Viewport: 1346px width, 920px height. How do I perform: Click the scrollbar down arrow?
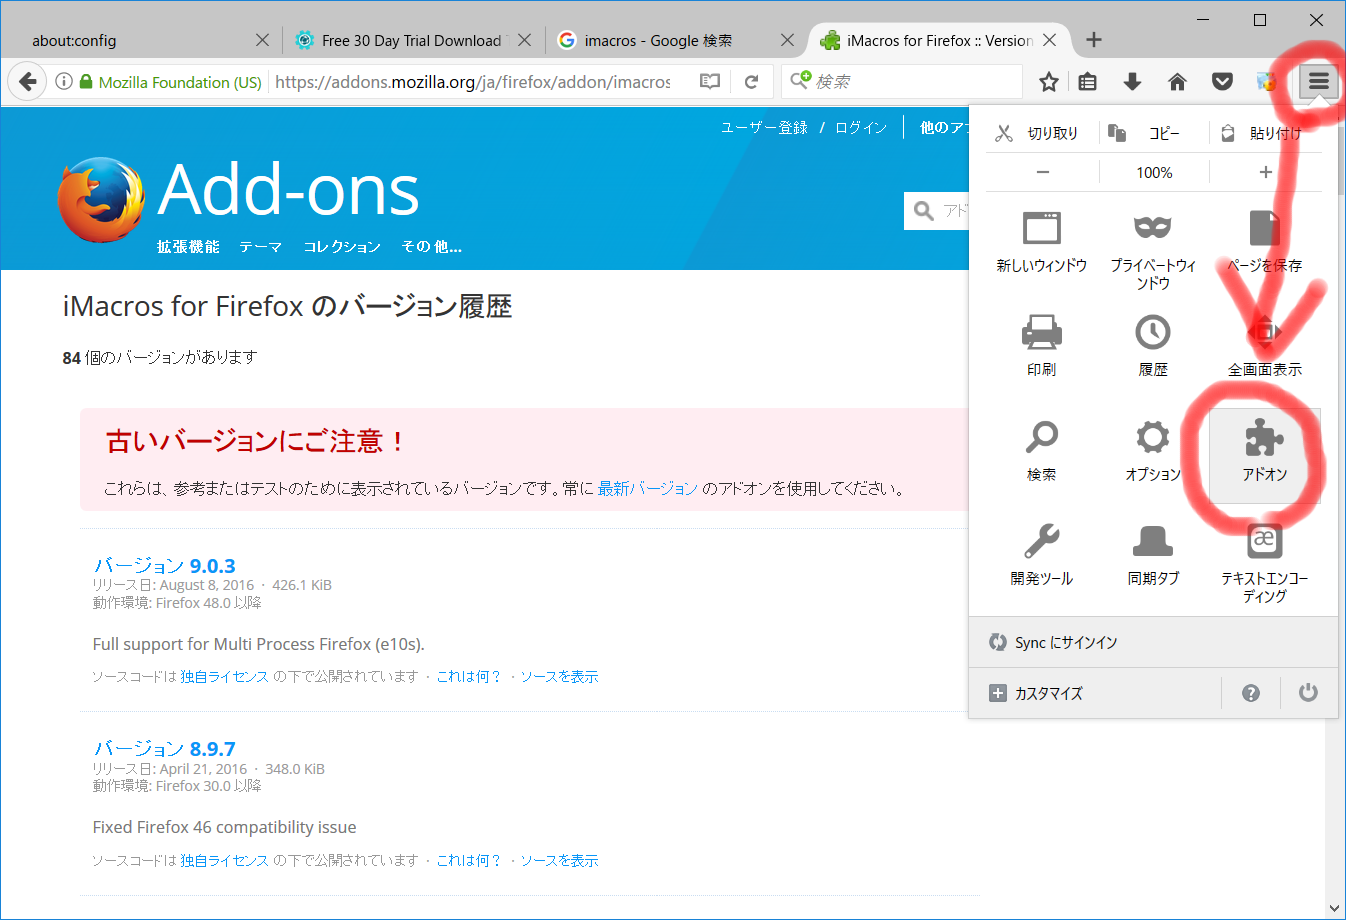pyautogui.click(x=1335, y=908)
